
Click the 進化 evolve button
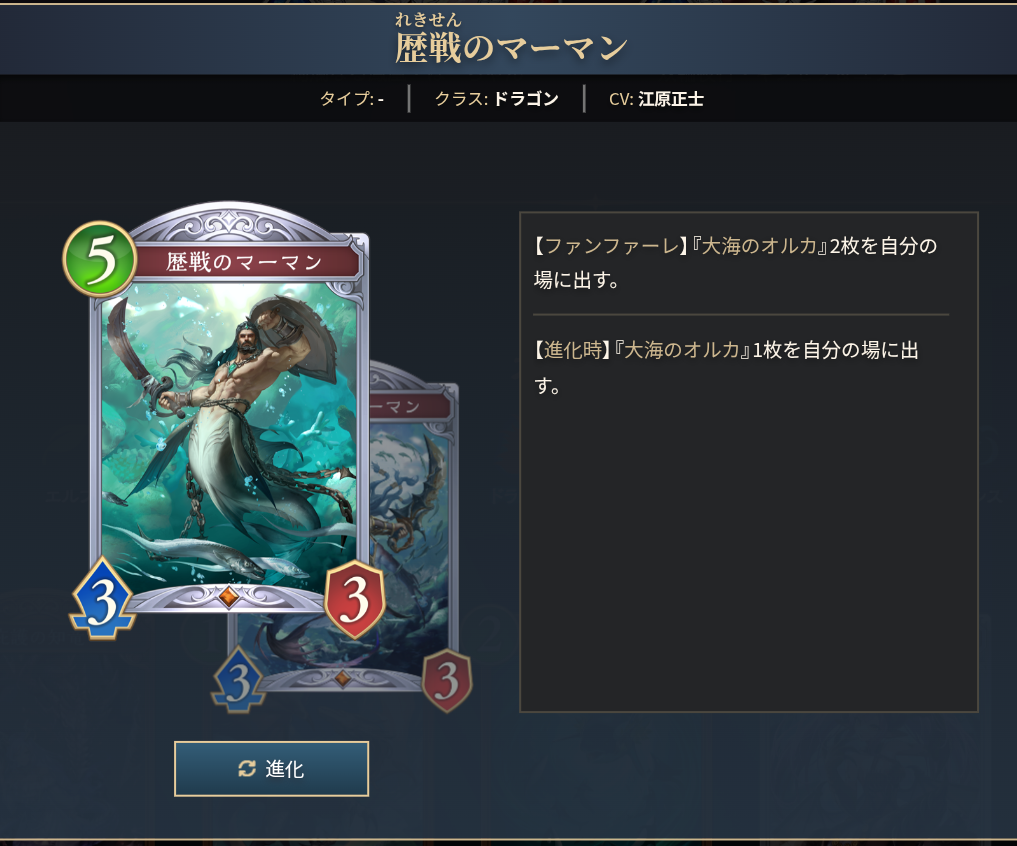271,769
